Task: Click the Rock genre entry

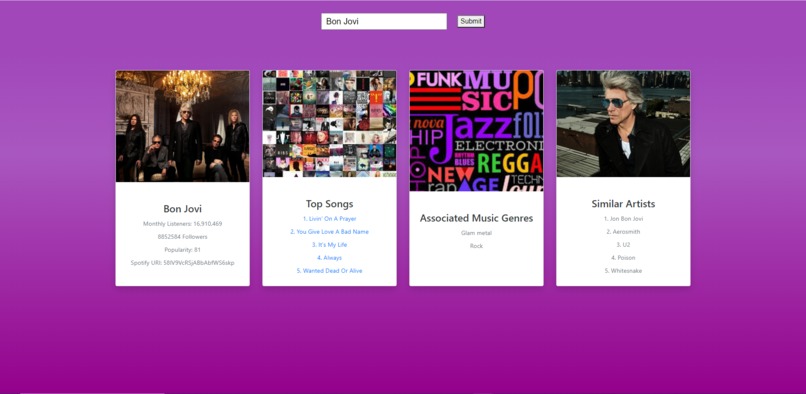Action: coord(477,246)
